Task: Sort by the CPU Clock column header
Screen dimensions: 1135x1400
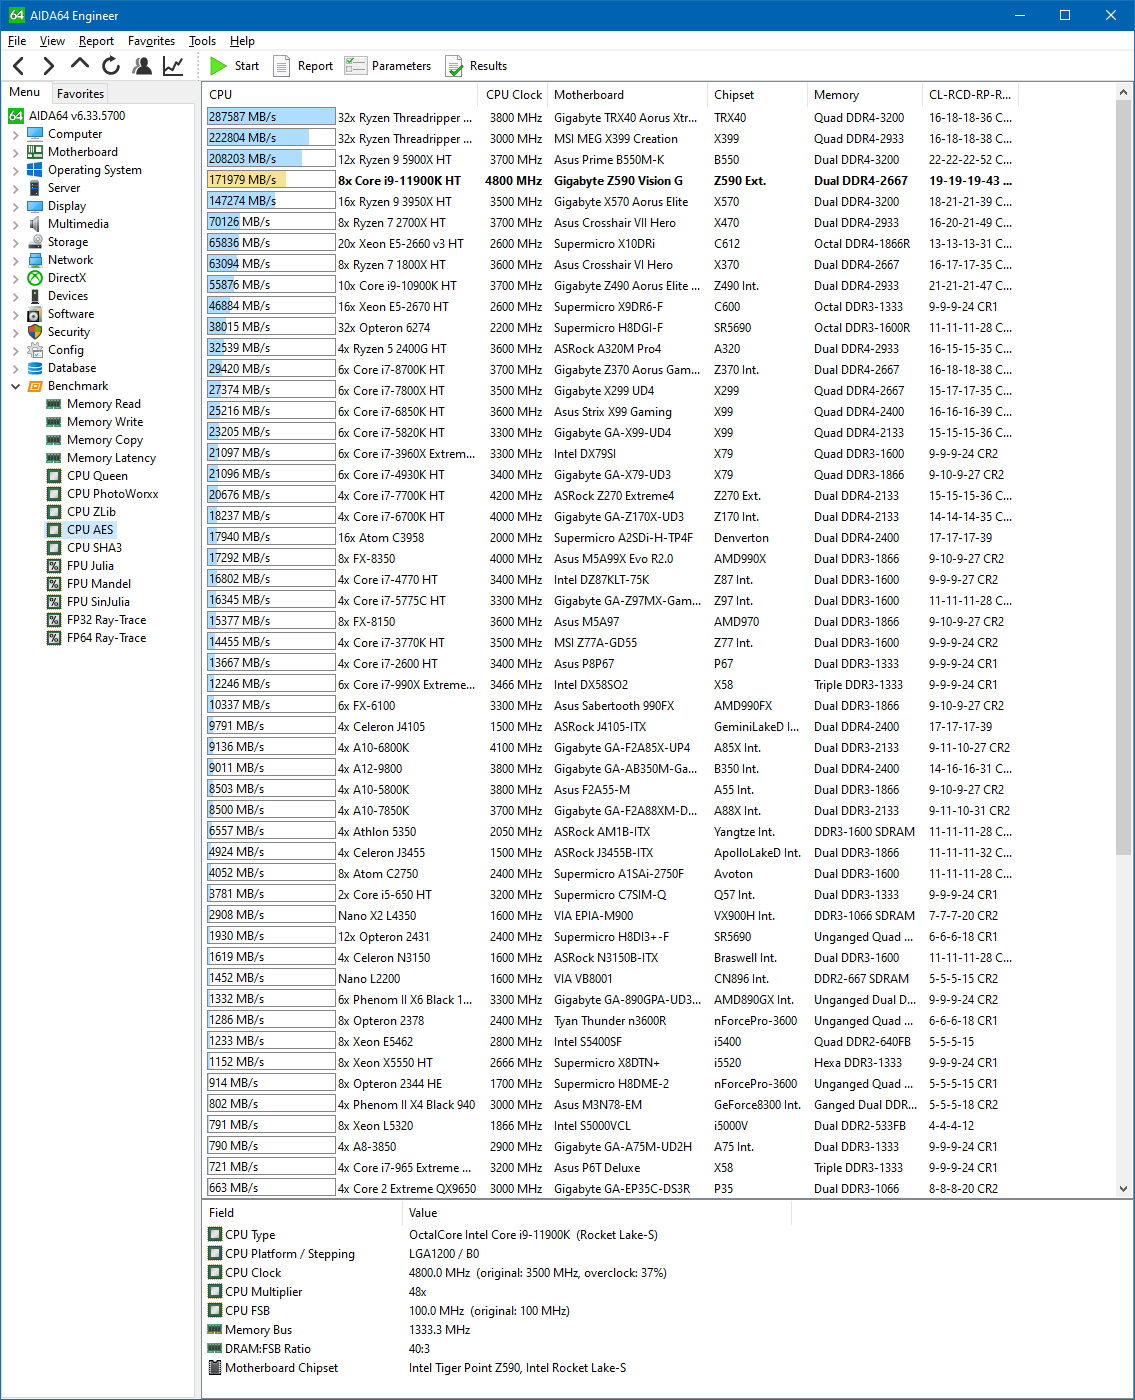Action: (514, 95)
